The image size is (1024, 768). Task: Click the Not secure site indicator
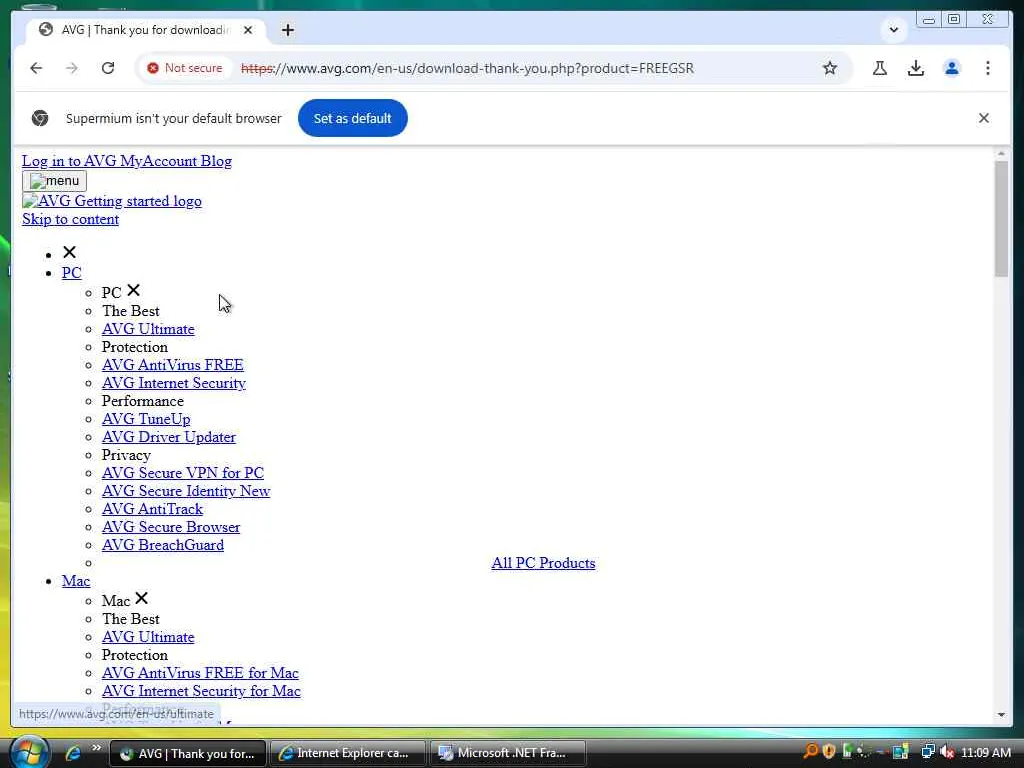185,68
